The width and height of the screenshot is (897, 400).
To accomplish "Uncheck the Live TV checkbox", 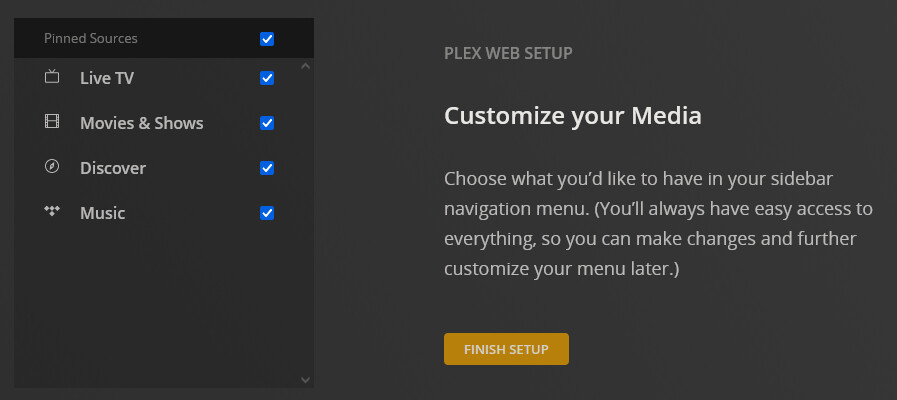I will pyautogui.click(x=267, y=78).
